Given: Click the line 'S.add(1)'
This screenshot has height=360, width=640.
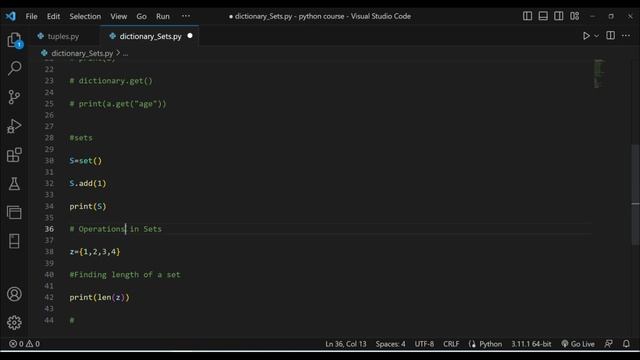Looking at the screenshot, I should click(88, 184).
